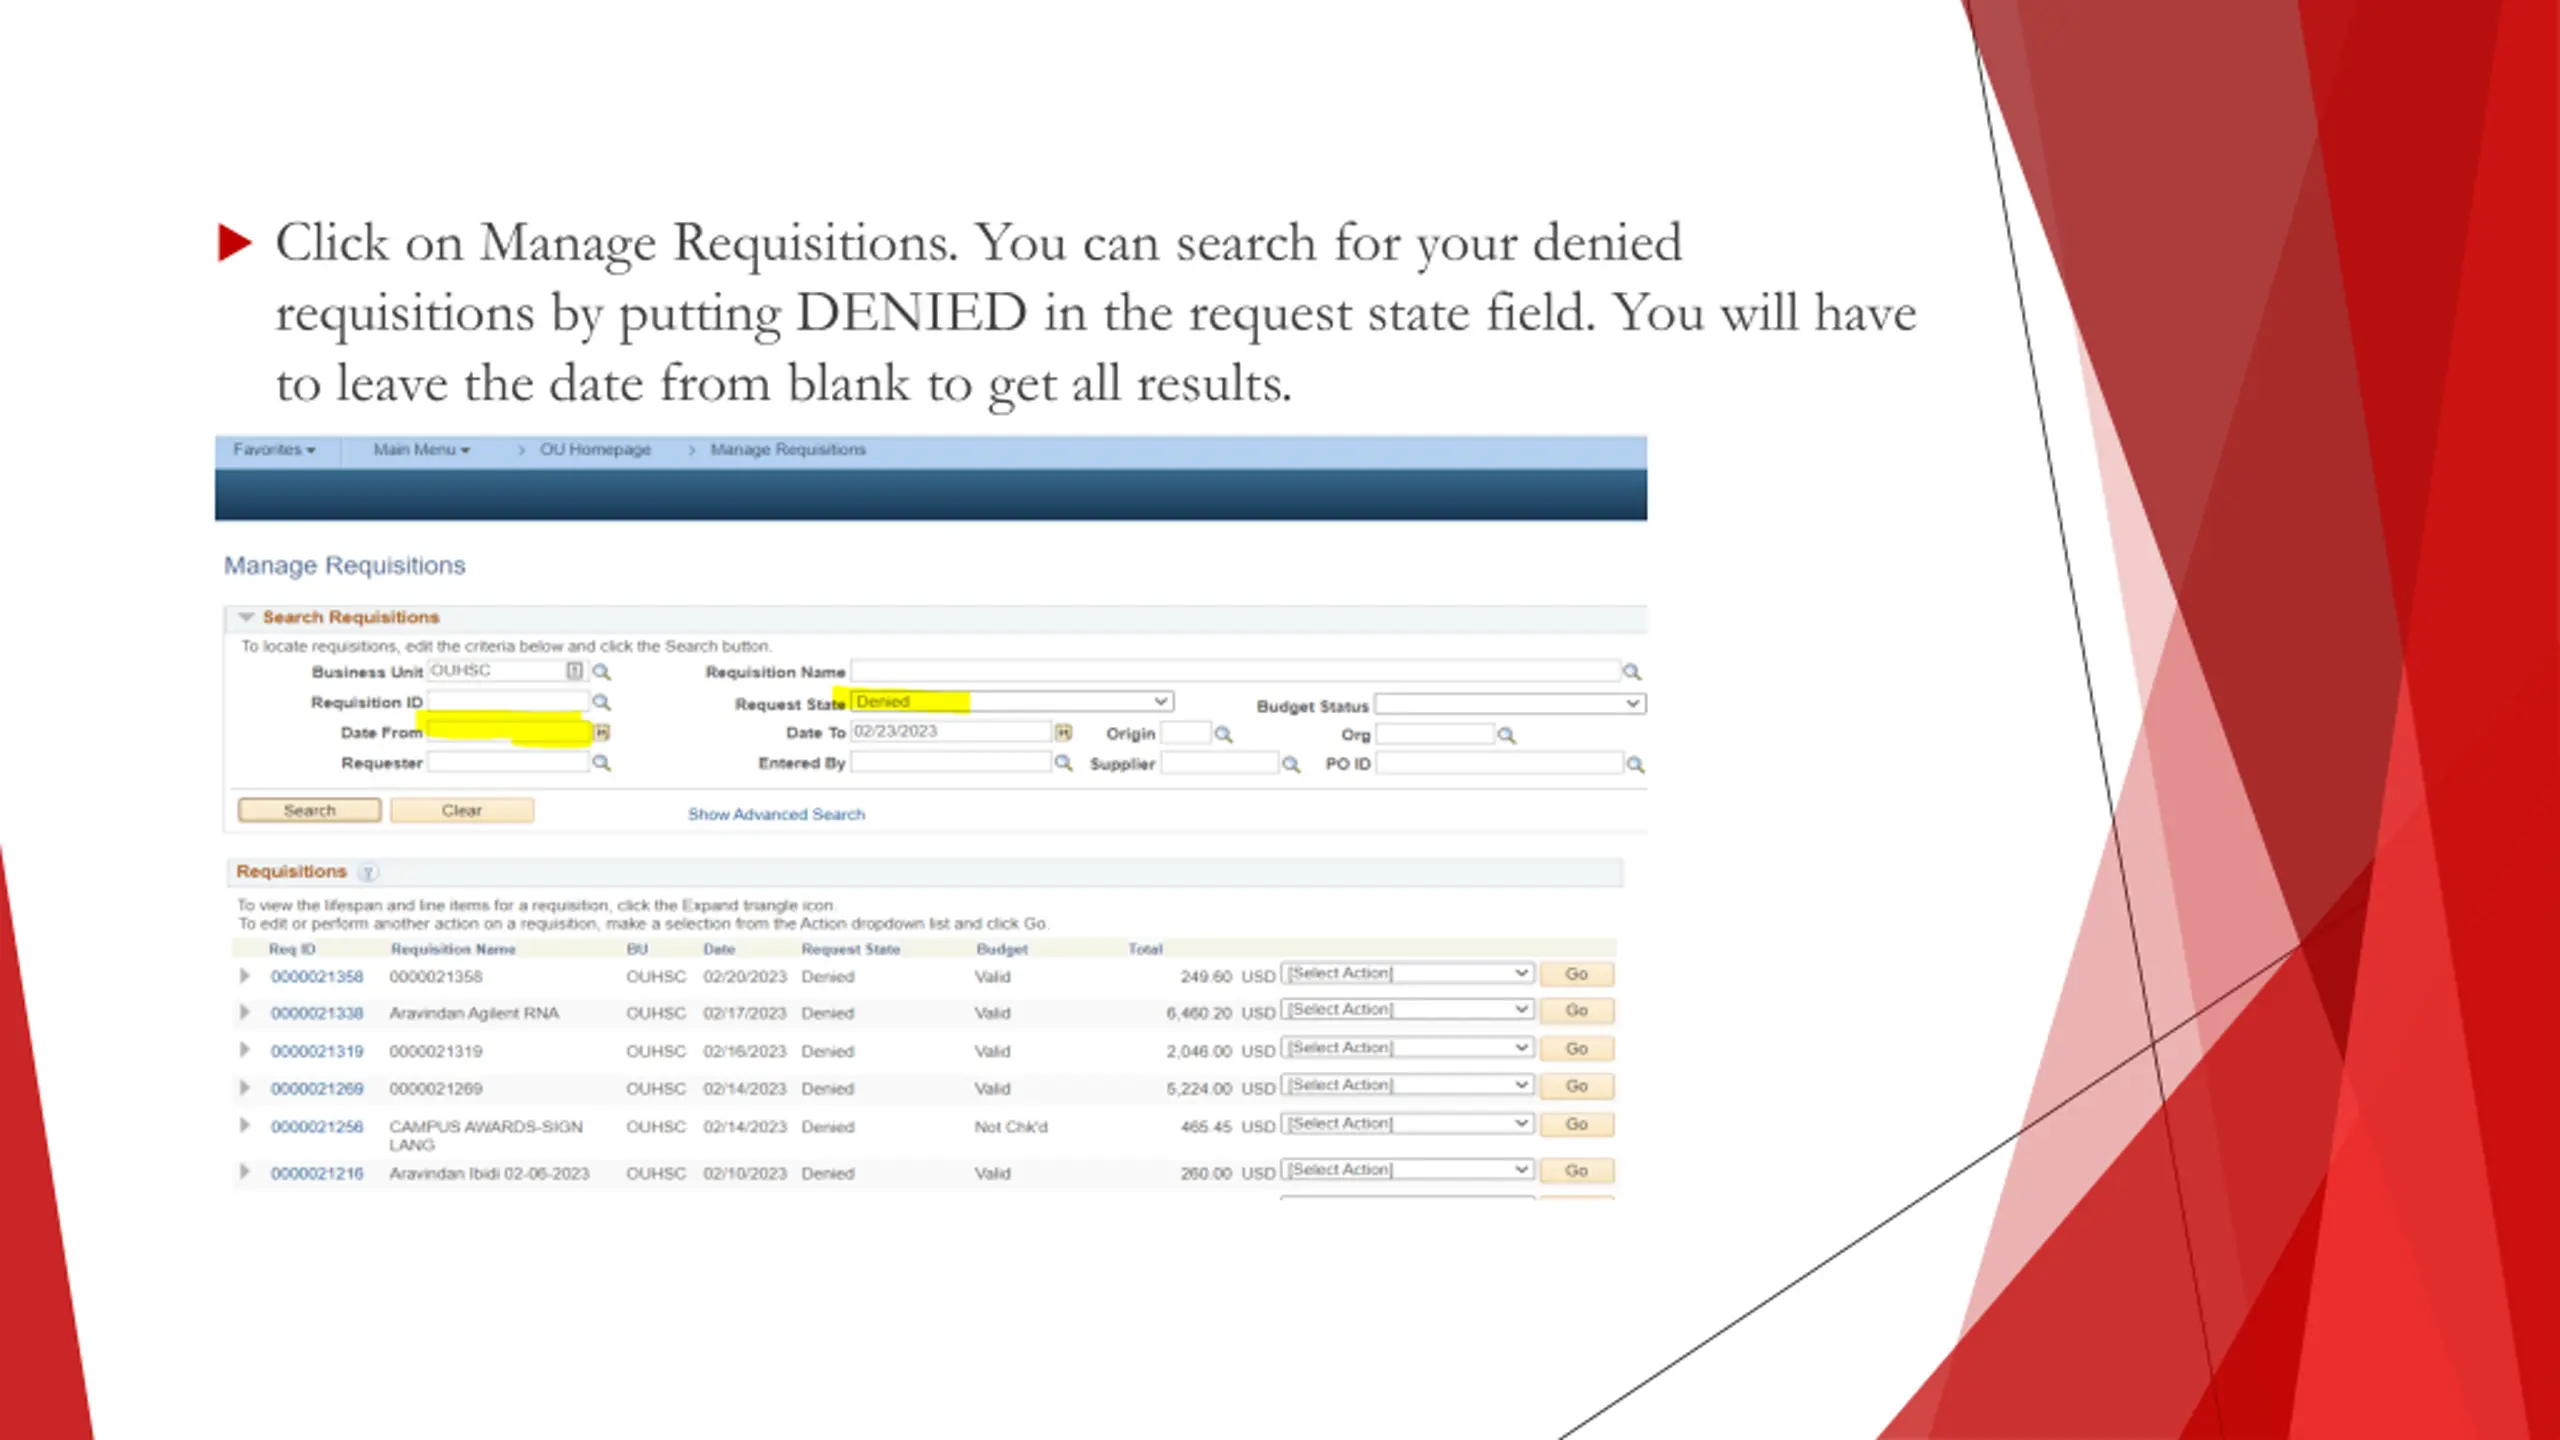Open requisition link 0000021269
Image resolution: width=2560 pixels, height=1440 pixels.
[317, 1088]
